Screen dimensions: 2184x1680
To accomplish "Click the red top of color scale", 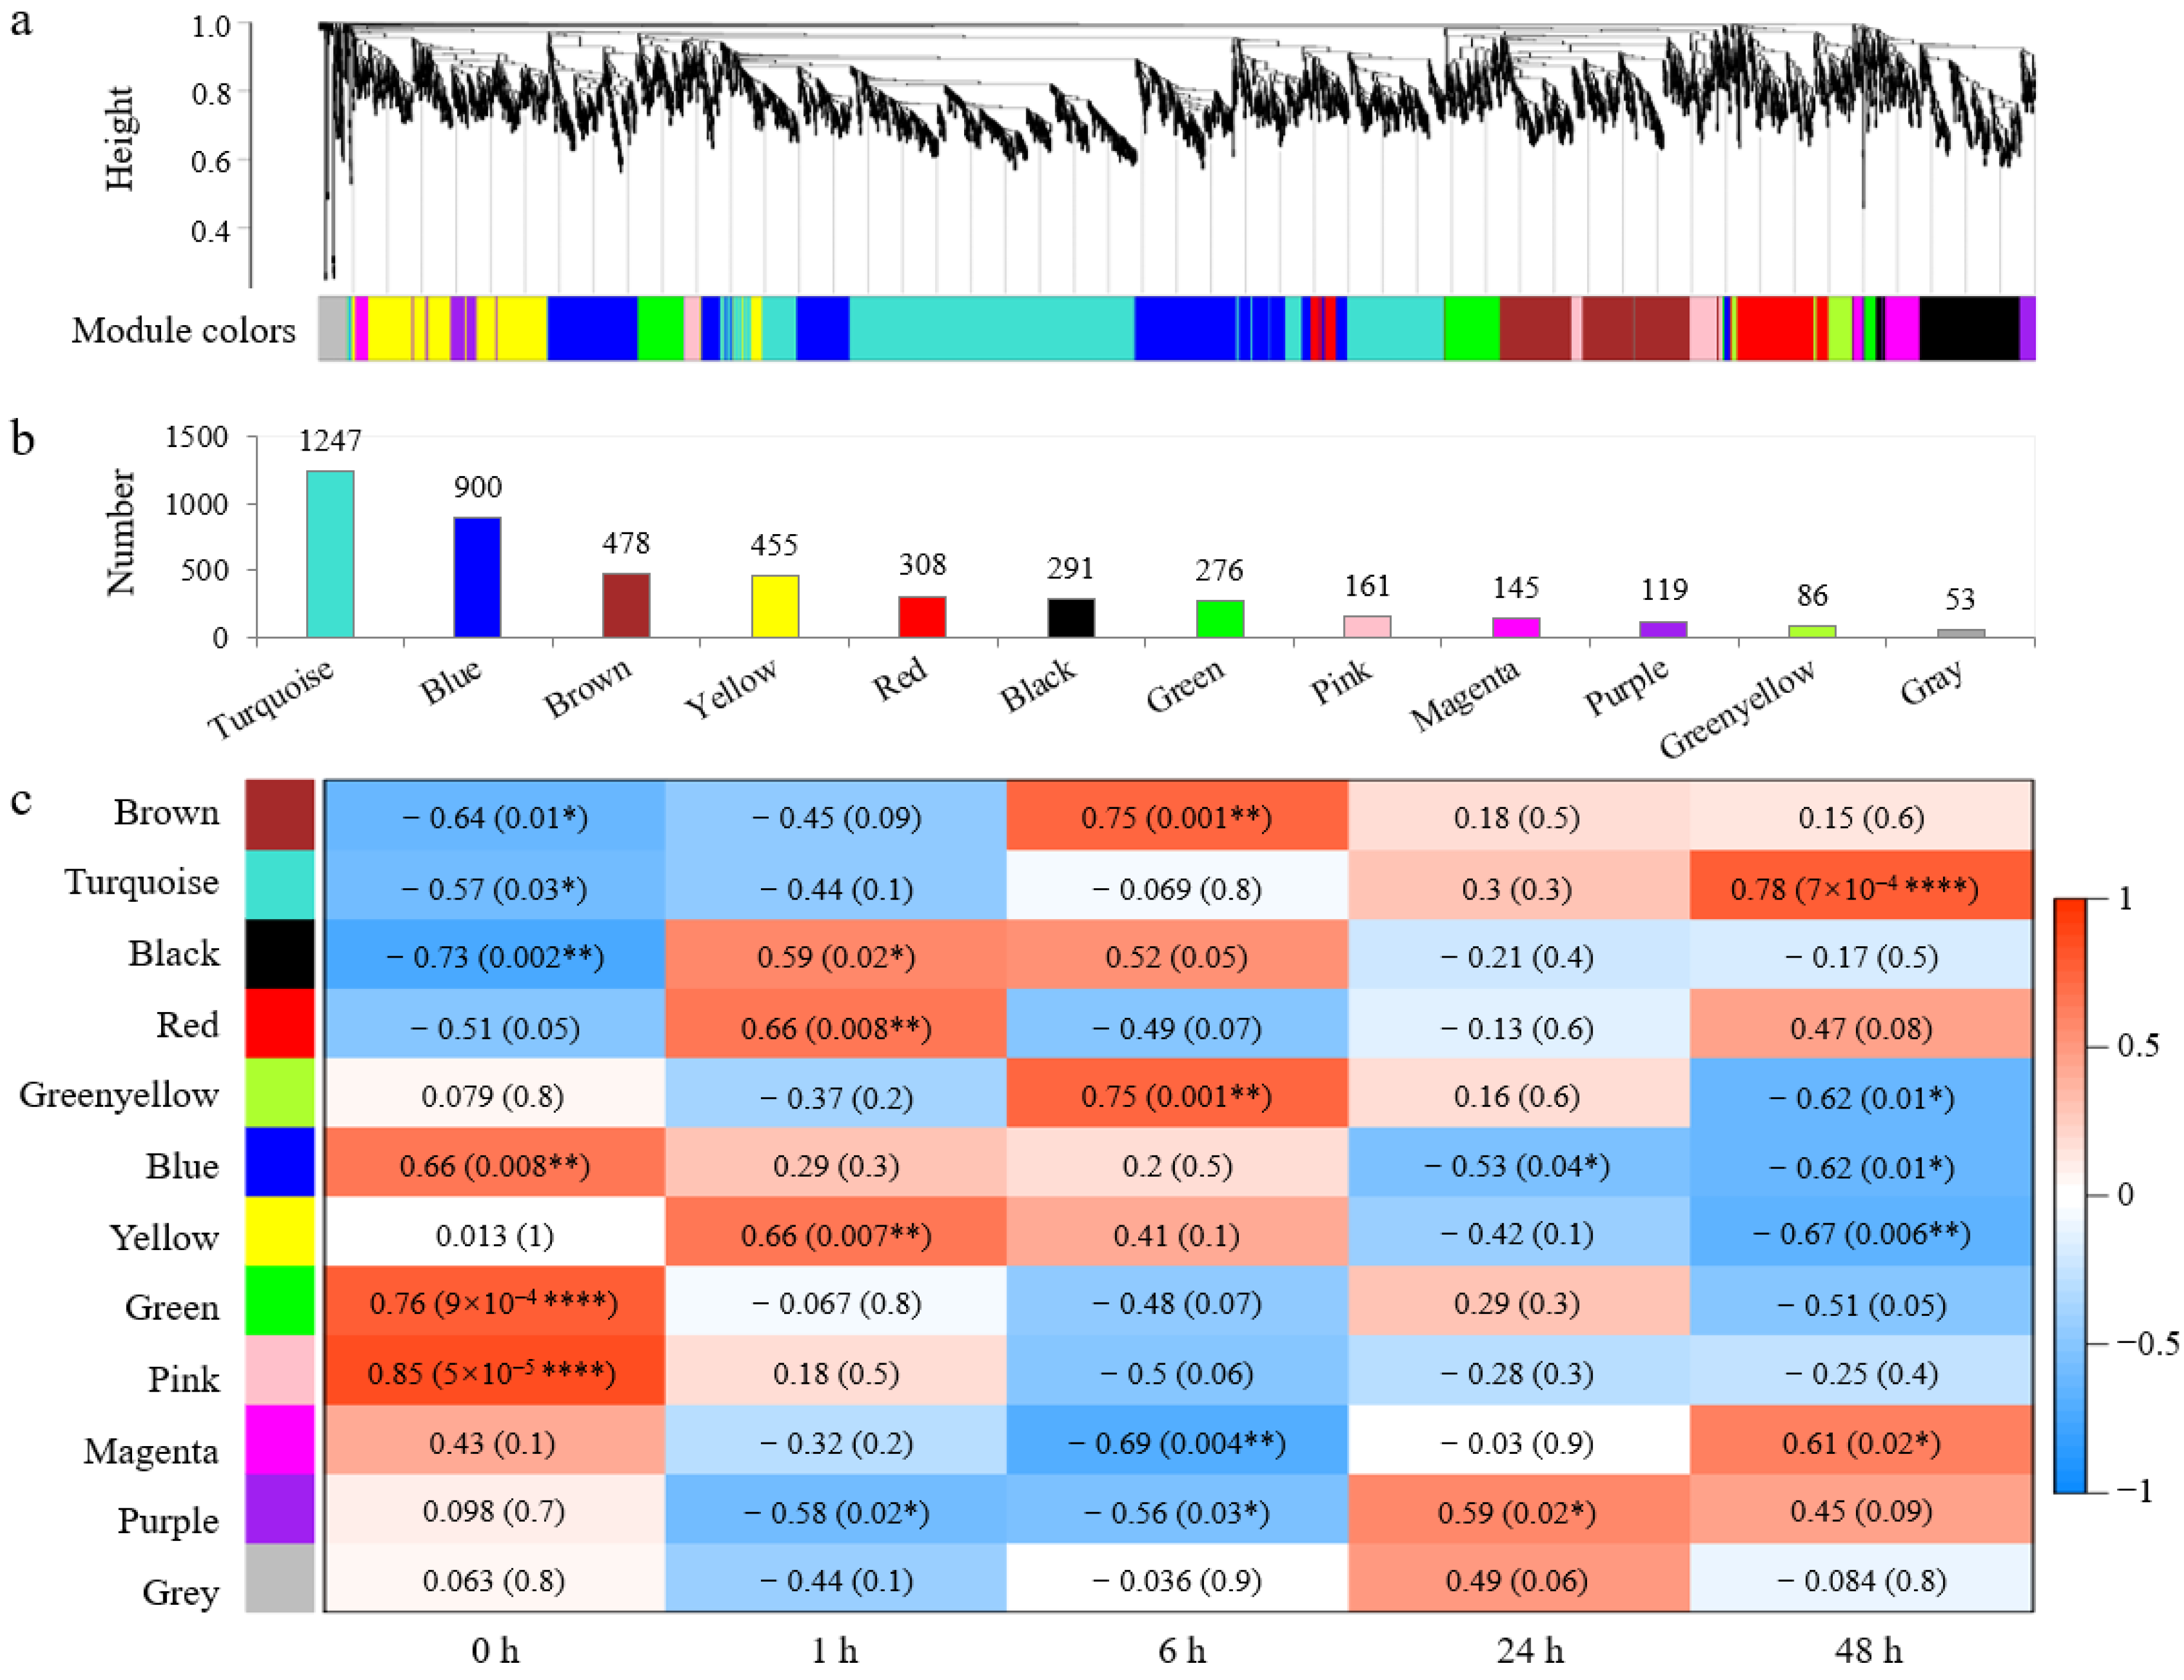I will [2070, 910].
